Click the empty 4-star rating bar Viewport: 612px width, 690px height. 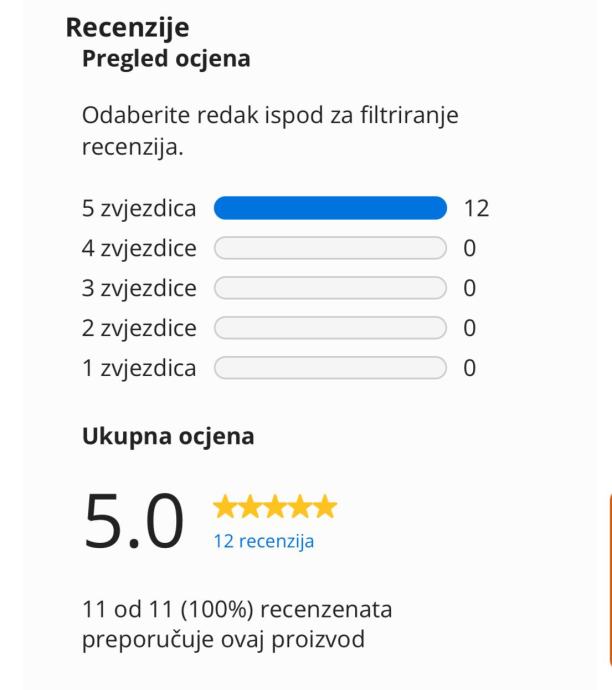click(x=330, y=248)
